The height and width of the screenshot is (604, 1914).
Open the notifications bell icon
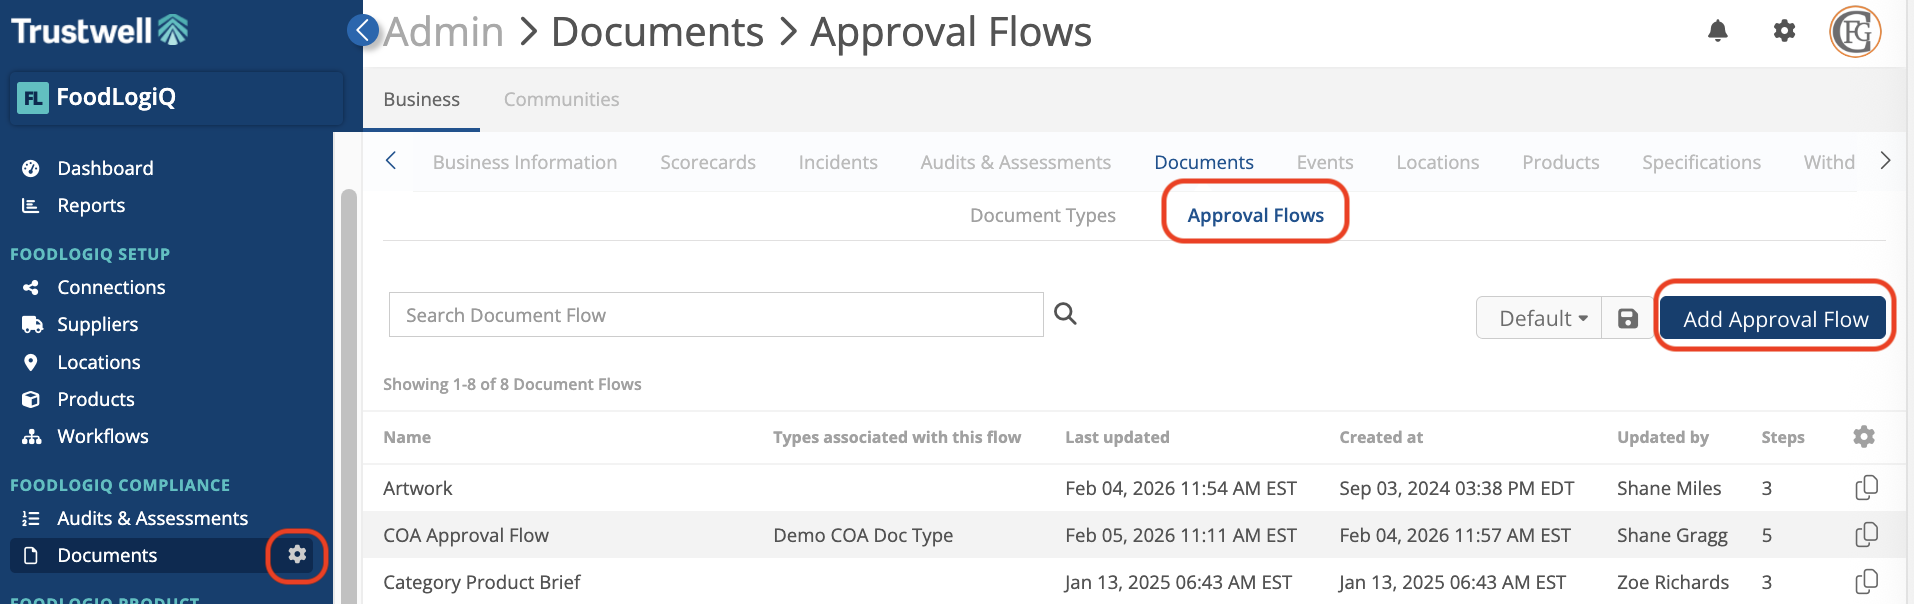tap(1717, 32)
